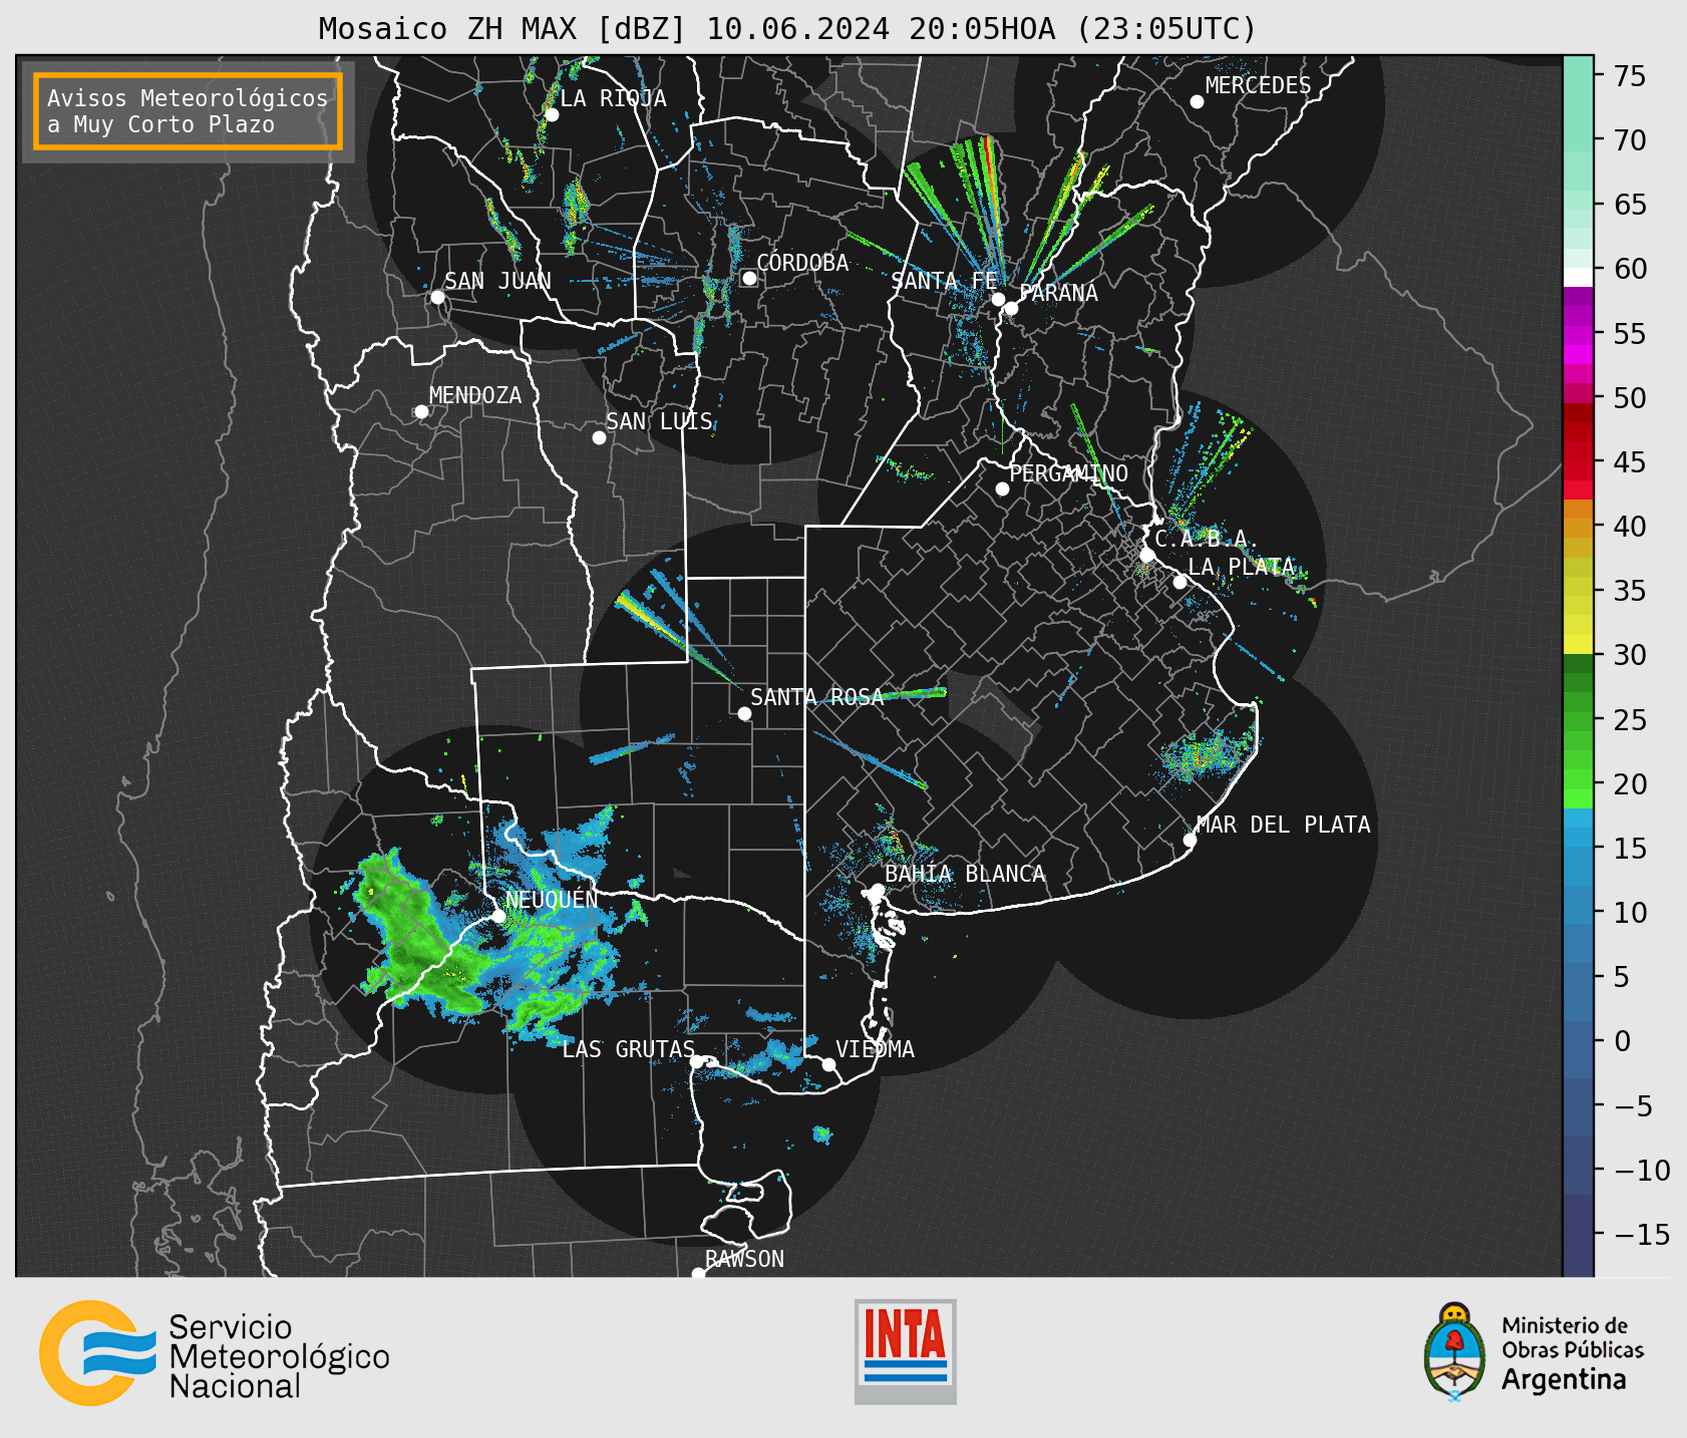Click the Santa Fe city dot

pyautogui.click(x=998, y=299)
